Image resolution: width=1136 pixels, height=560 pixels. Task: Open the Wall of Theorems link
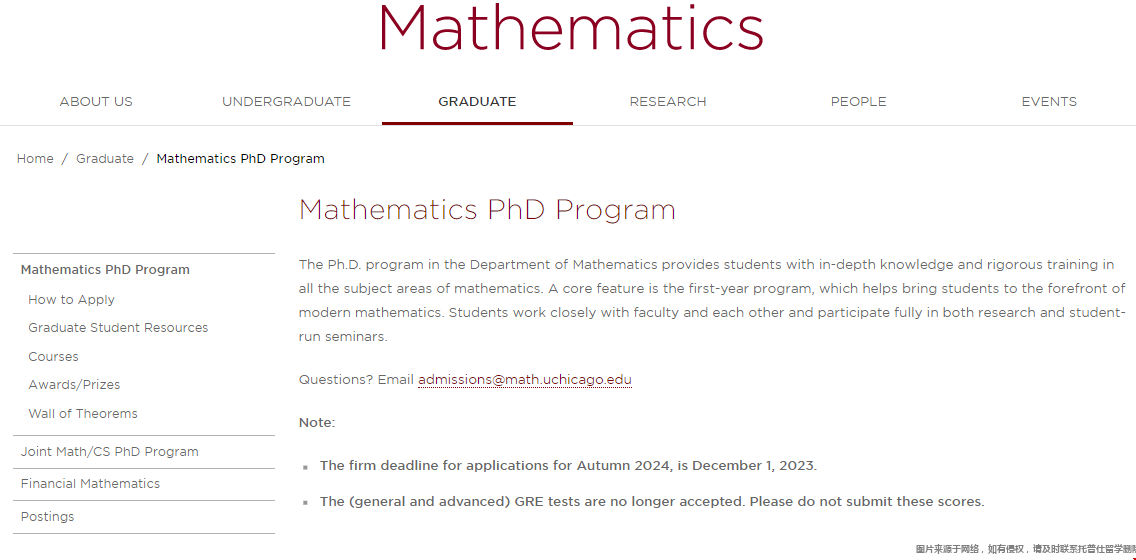pos(83,414)
